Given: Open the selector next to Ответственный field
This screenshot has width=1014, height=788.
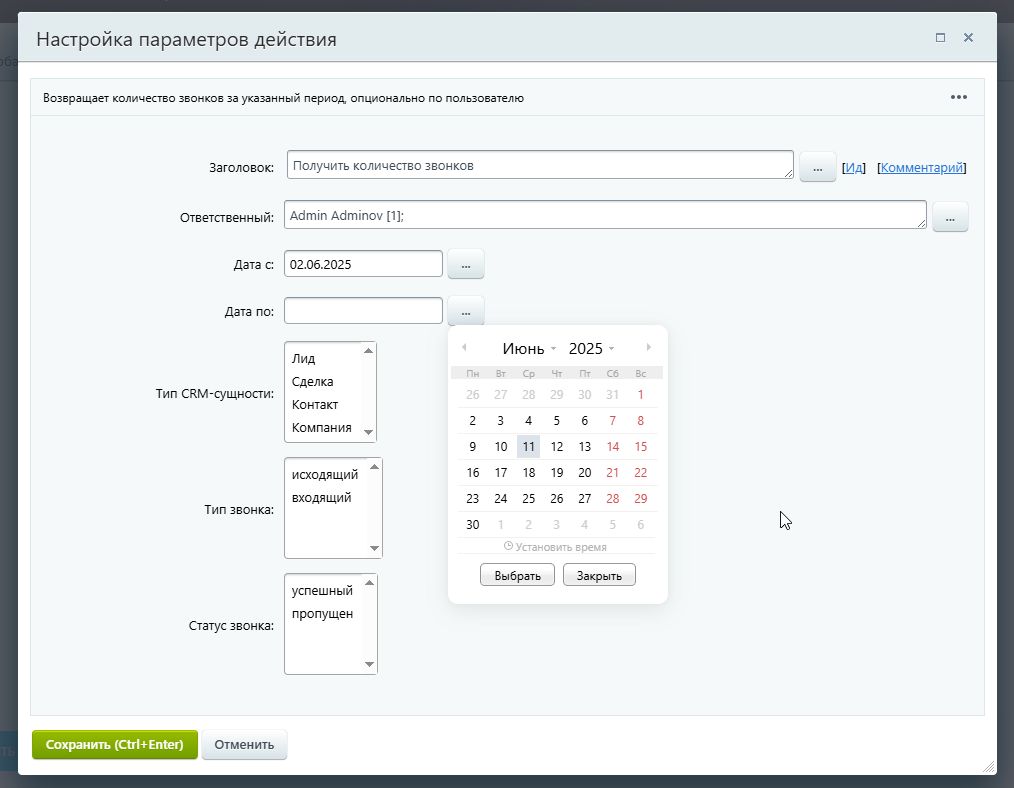Looking at the screenshot, I should coord(950,216).
